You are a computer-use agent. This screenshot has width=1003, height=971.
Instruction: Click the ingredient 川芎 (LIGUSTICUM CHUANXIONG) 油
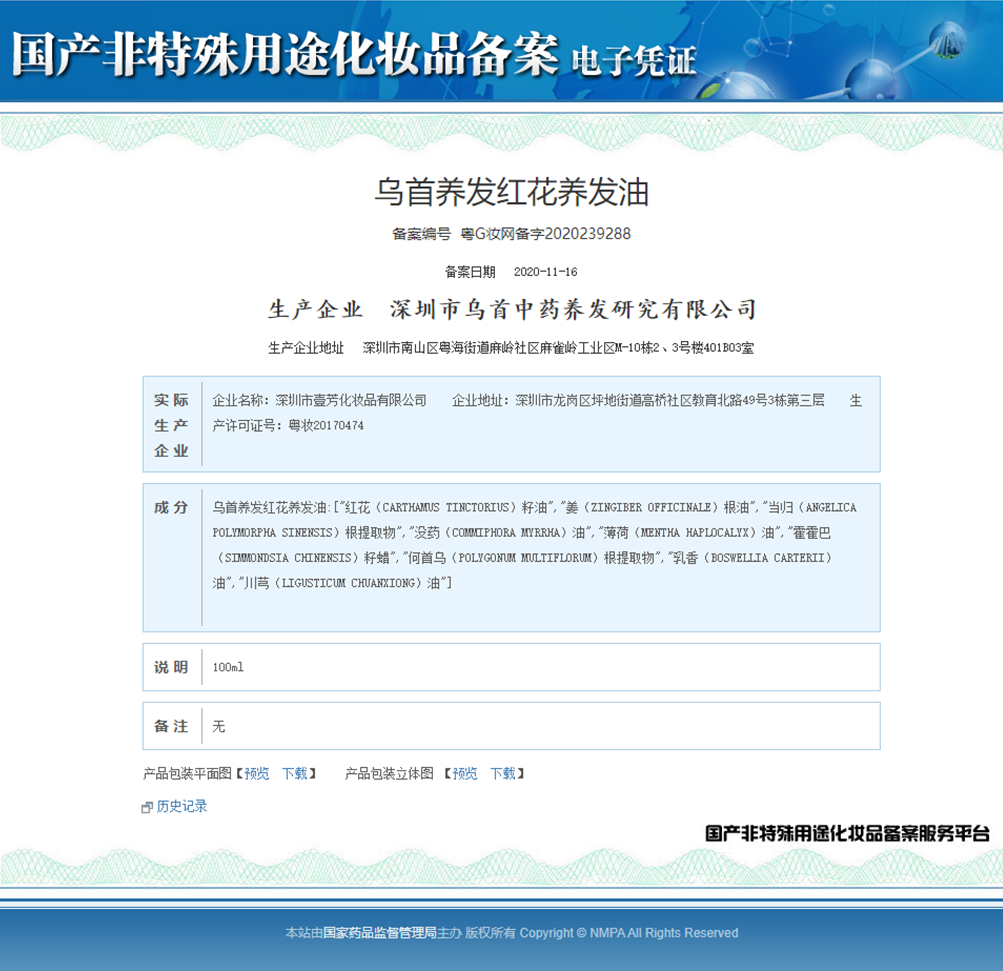(x=340, y=583)
